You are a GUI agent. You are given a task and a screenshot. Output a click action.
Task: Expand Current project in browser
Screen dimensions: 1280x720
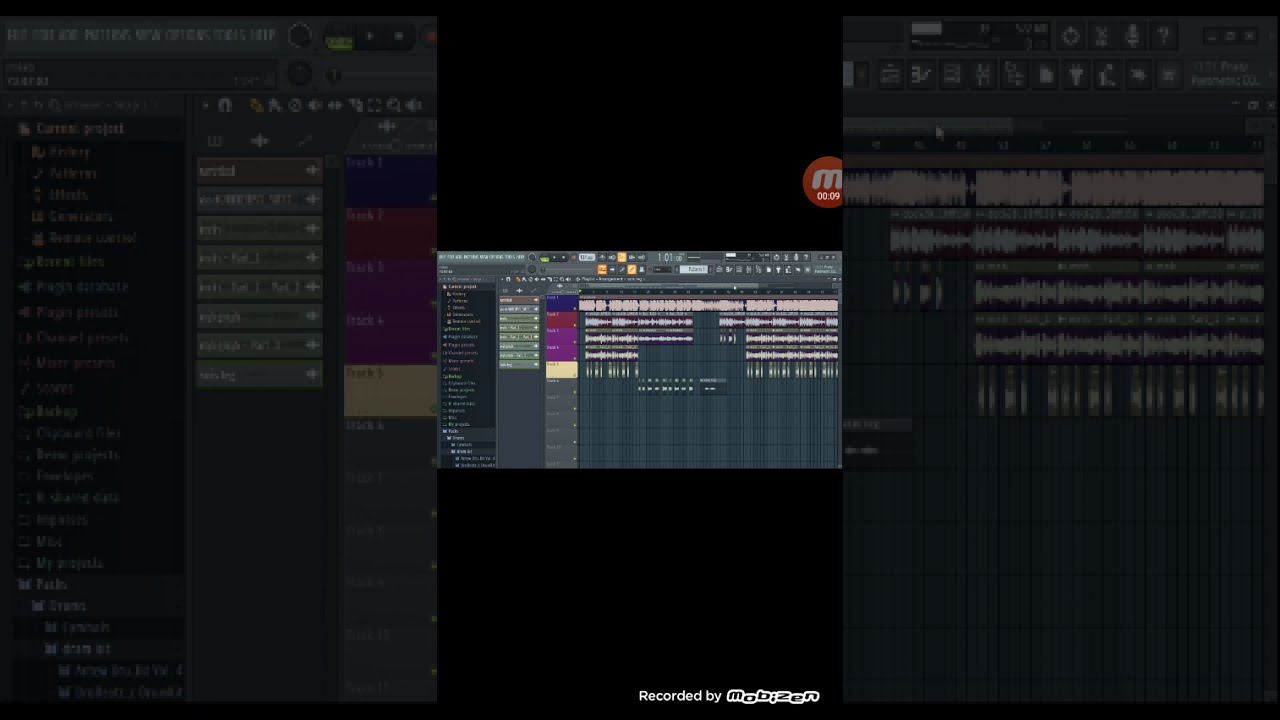pyautogui.click(x=460, y=287)
